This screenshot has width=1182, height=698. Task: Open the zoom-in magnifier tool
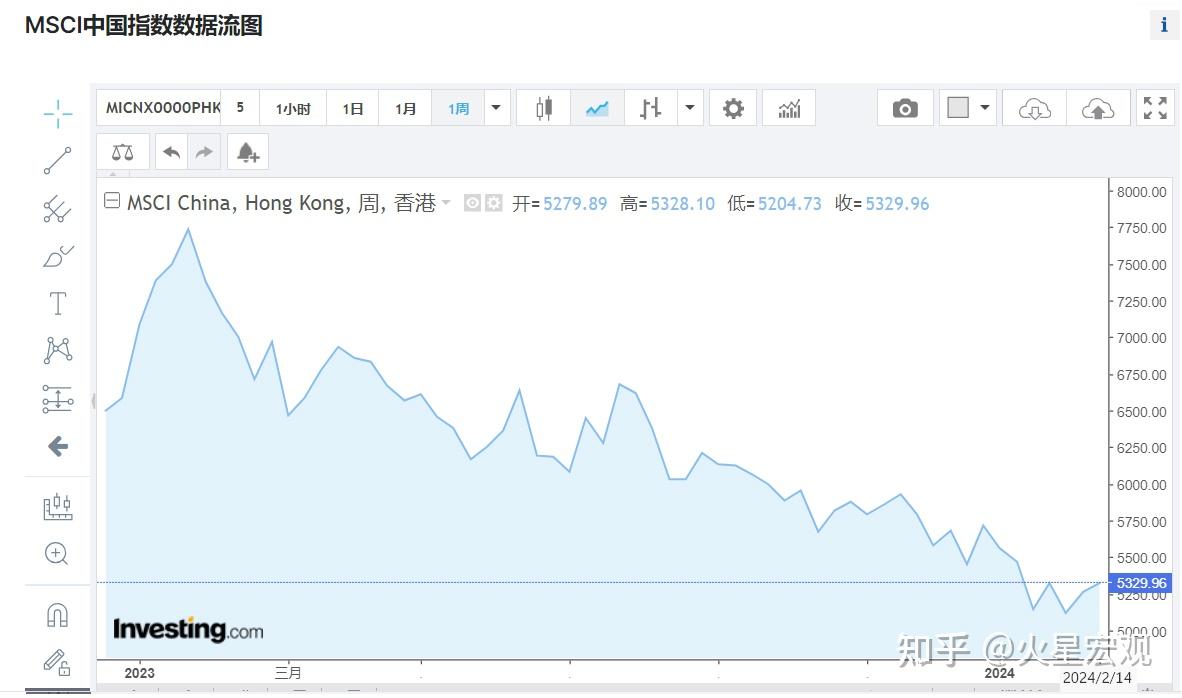point(57,553)
